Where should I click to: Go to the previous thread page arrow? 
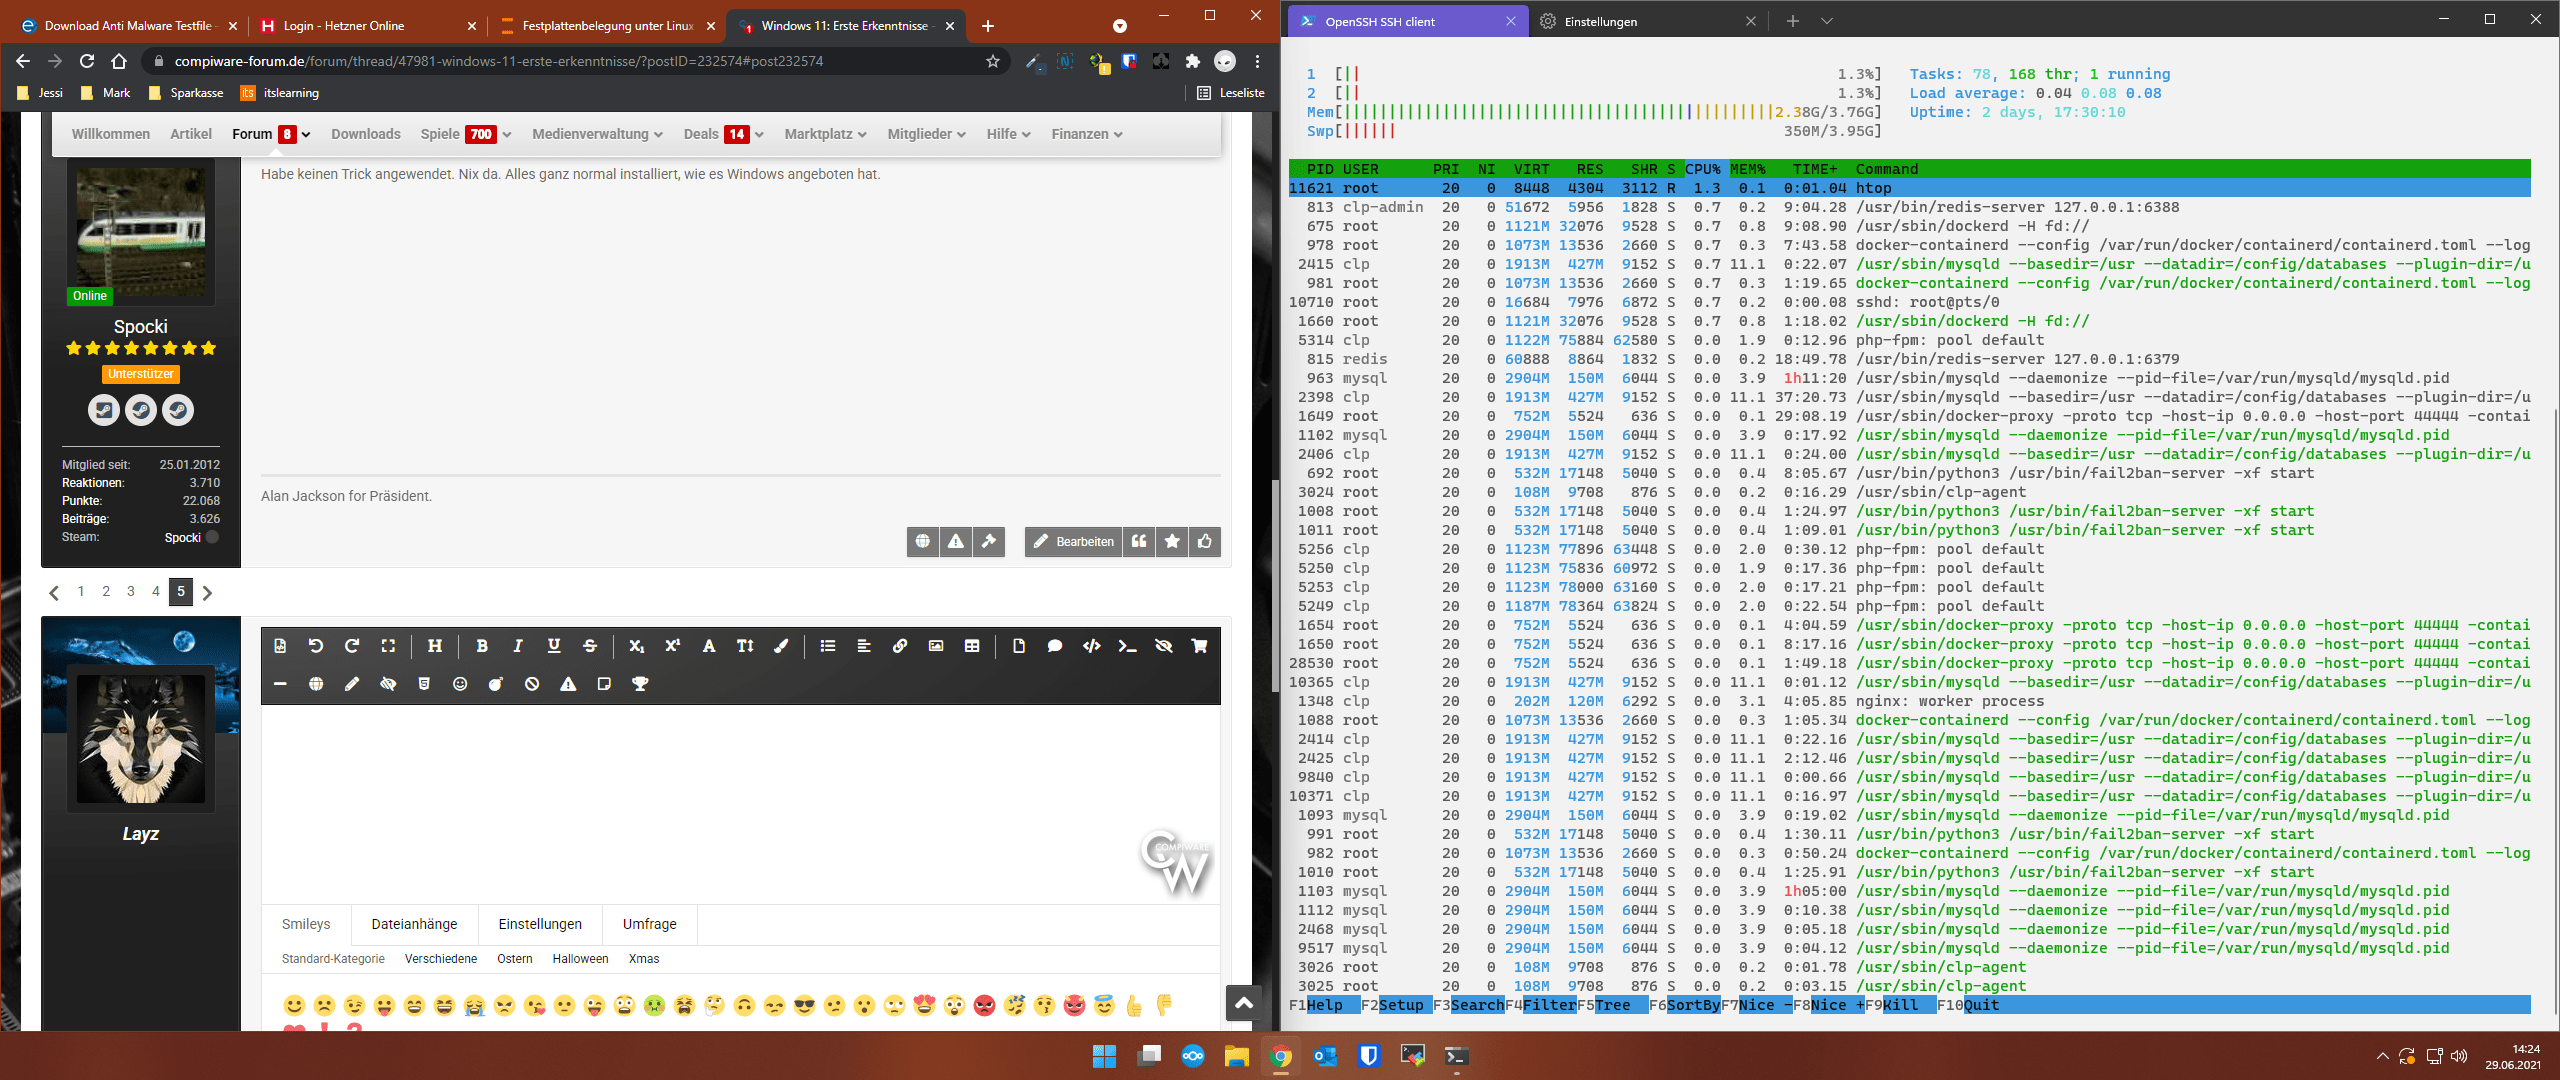click(54, 593)
